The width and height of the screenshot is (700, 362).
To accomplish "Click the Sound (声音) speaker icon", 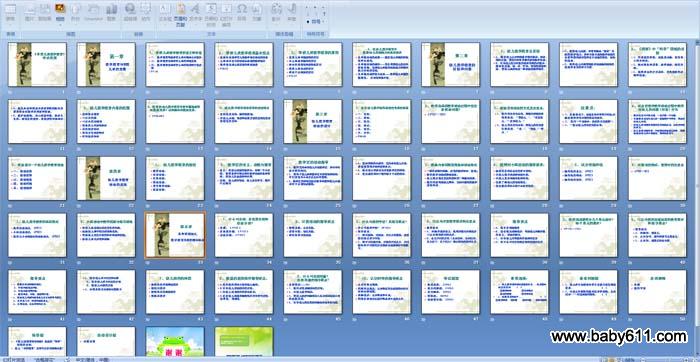I will [x=292, y=12].
